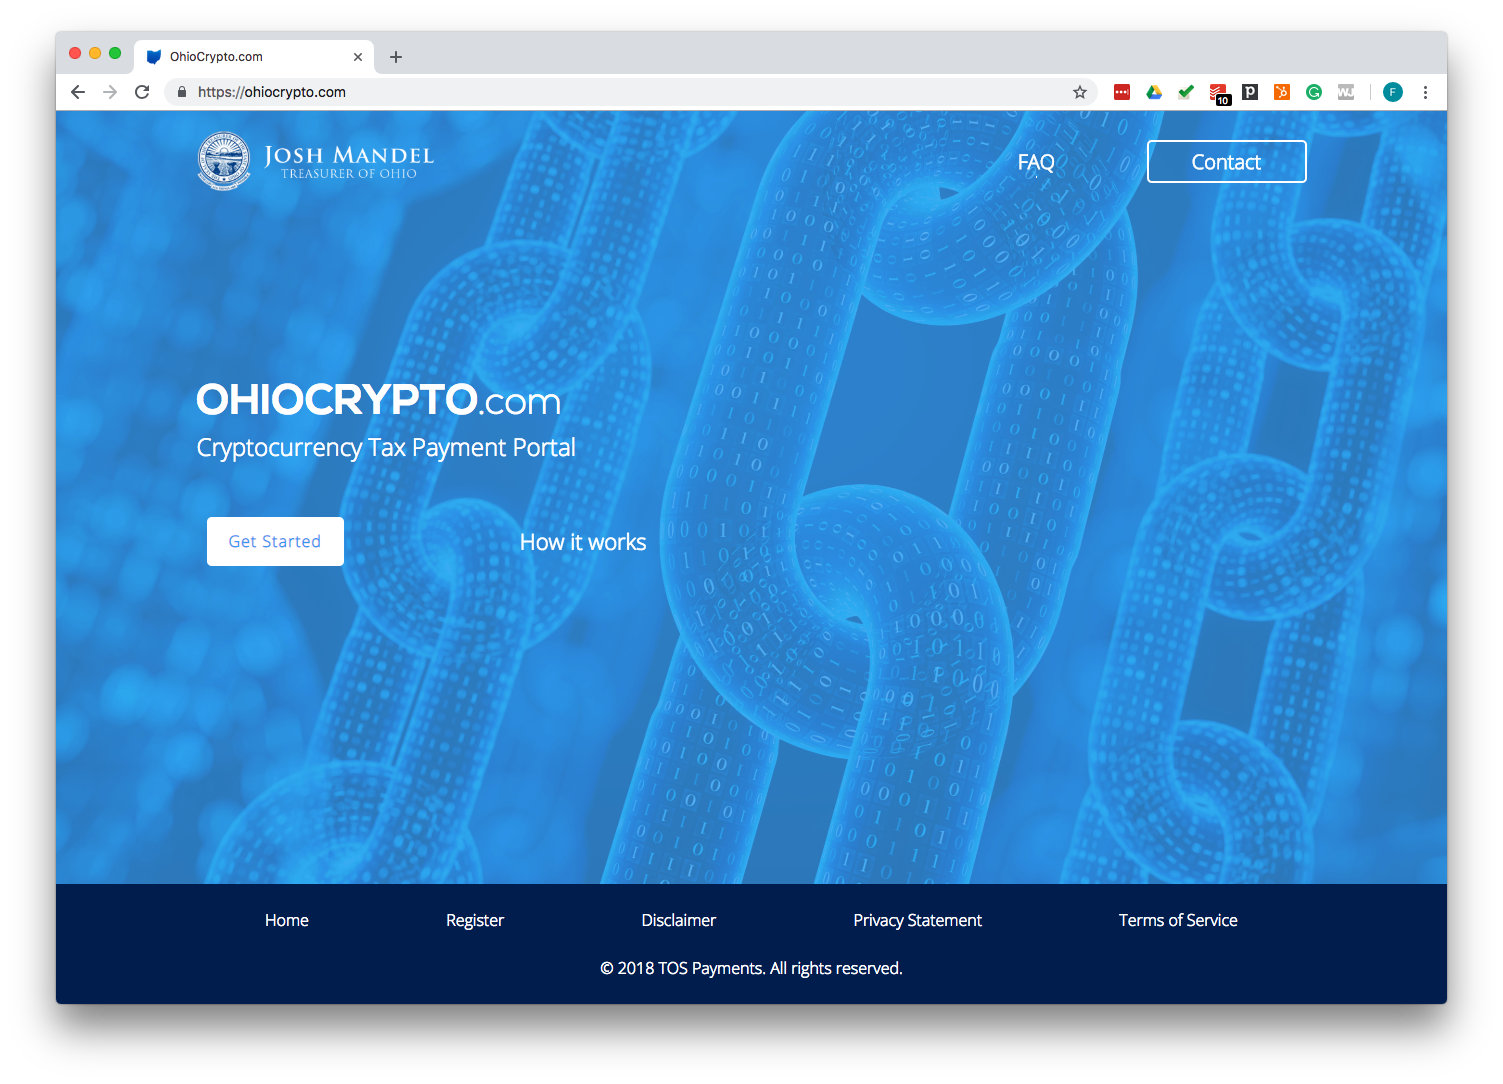Open the Grammarly extension icon
Screen dimensions: 1503x1084
(1314, 92)
